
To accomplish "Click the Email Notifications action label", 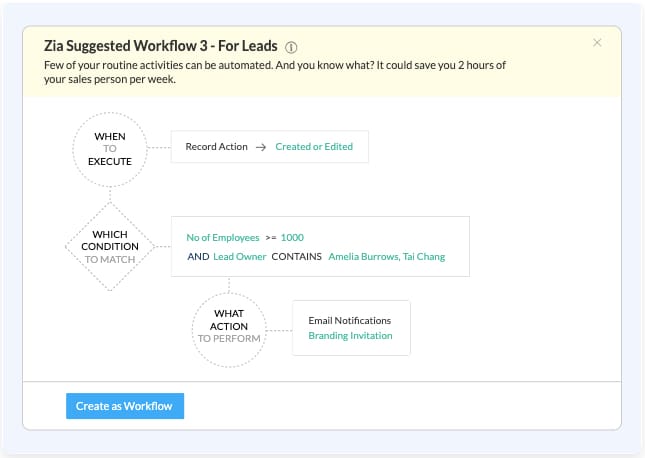I will point(349,320).
